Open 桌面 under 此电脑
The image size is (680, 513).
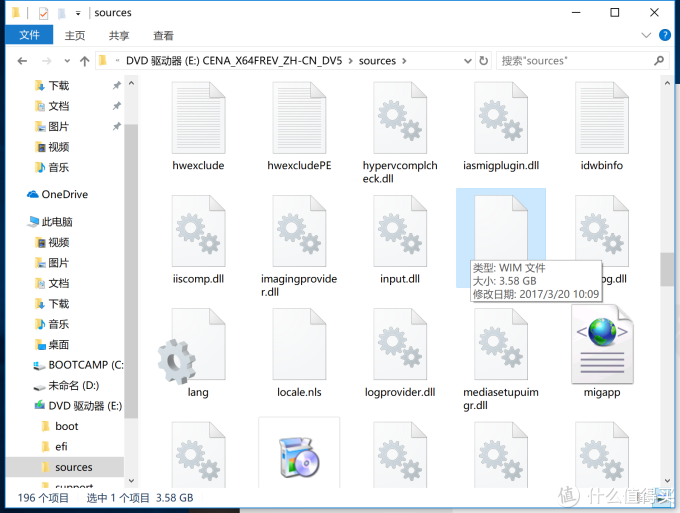[x=52, y=345]
